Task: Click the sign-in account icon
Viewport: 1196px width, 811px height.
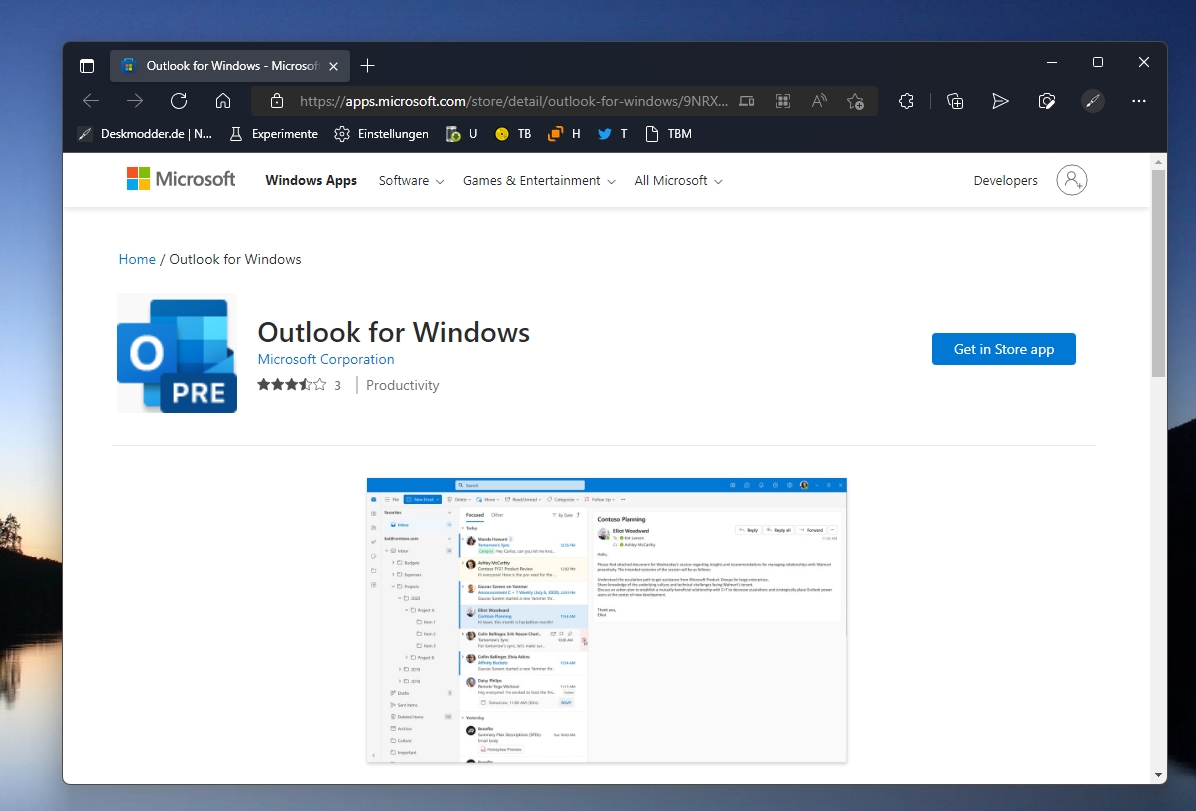Action: 1072,180
